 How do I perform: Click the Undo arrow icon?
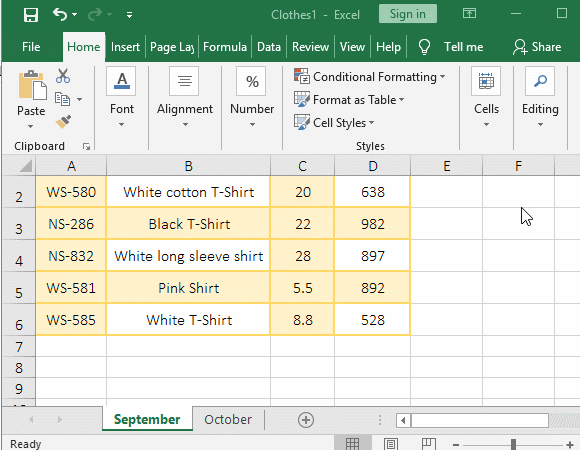click(60, 14)
